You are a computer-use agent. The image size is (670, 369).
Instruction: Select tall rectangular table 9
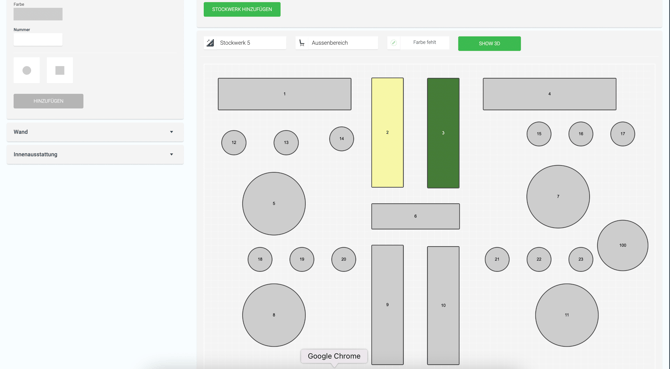coord(388,305)
